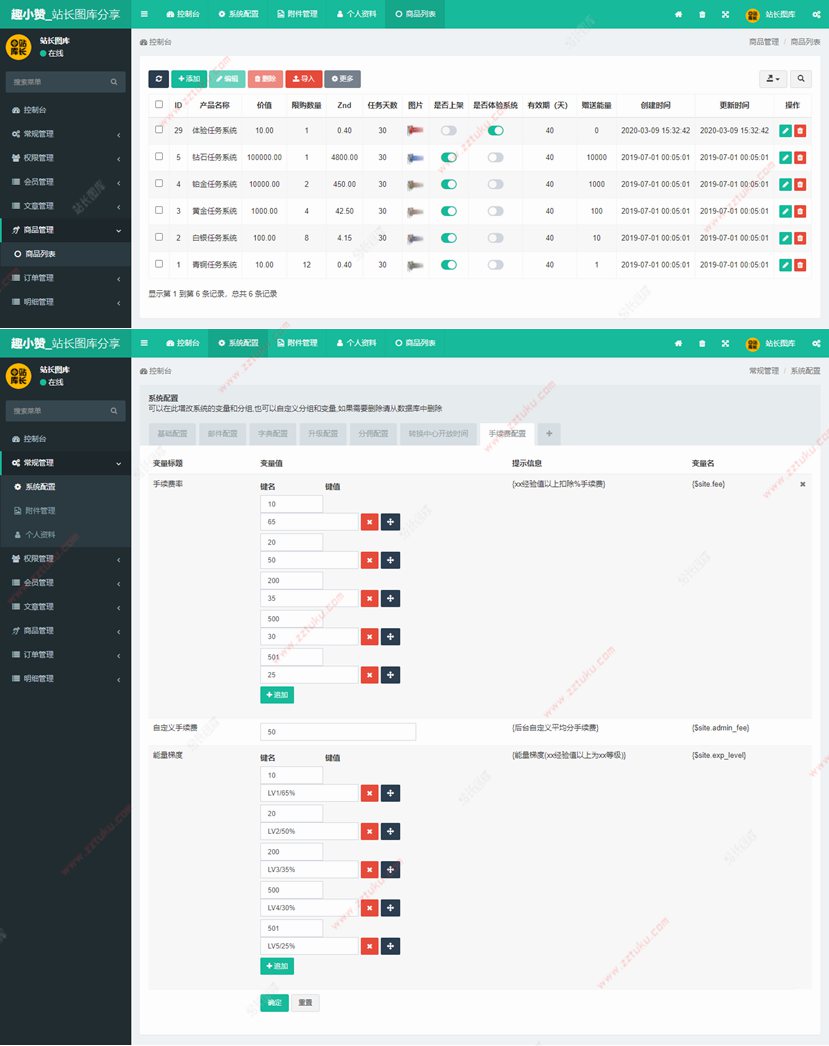
Task: Delete the 手续费率 variable via the row-end X
Action: point(802,484)
